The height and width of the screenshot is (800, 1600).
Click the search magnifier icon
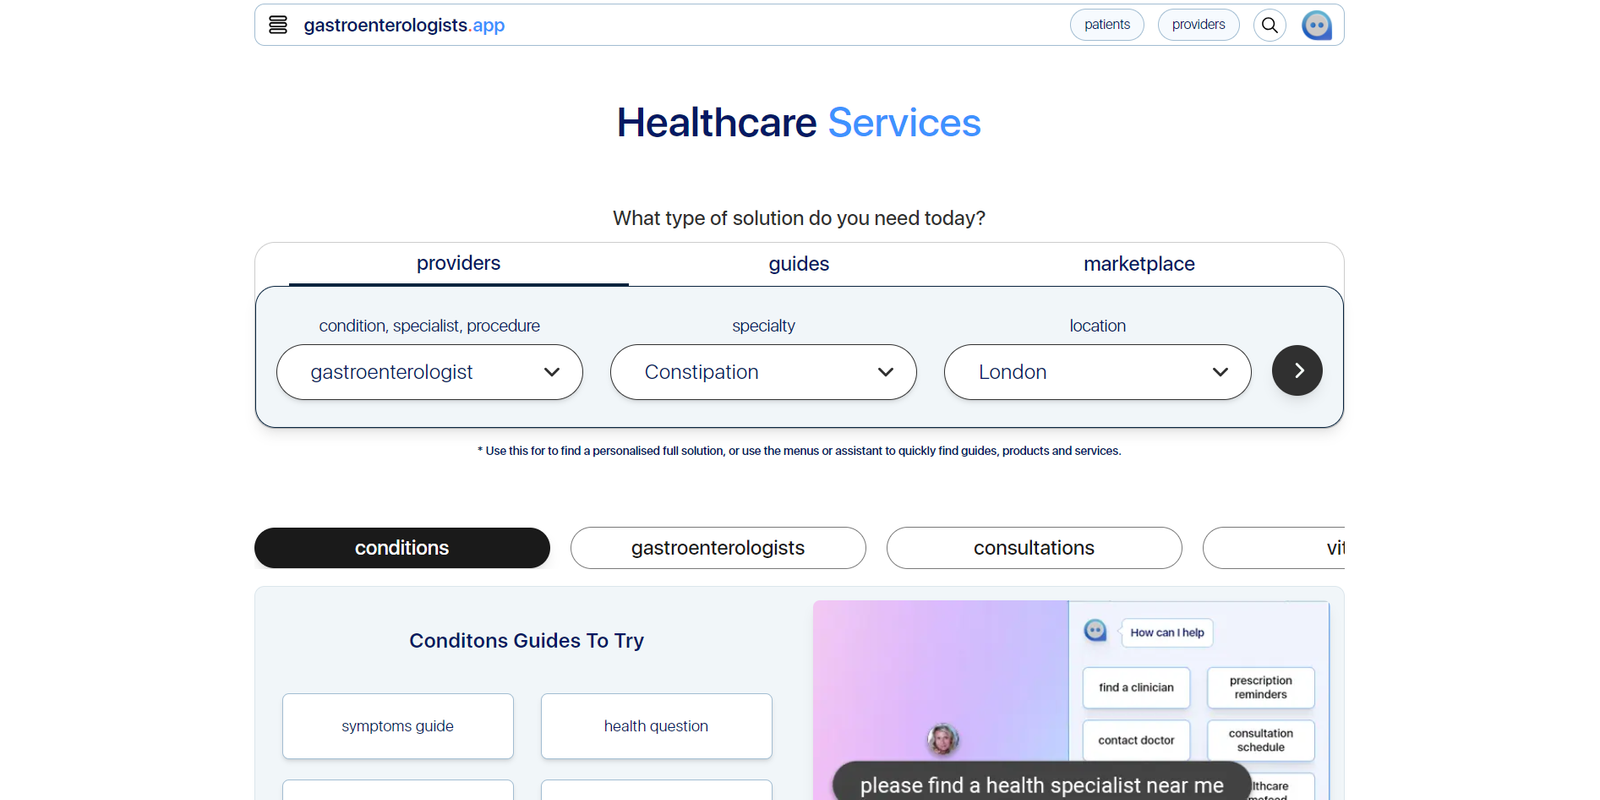[1269, 25]
